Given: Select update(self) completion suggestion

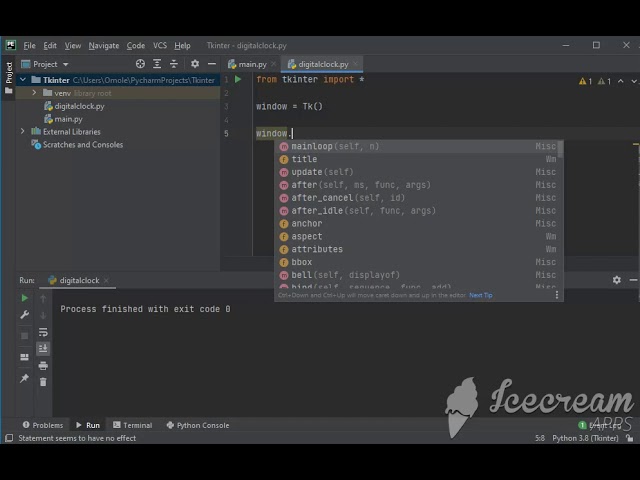Looking at the screenshot, I should click(x=416, y=172).
